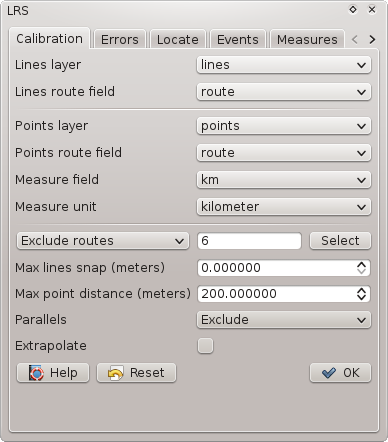Click the Help button with its lifebuoy icon

[53, 373]
